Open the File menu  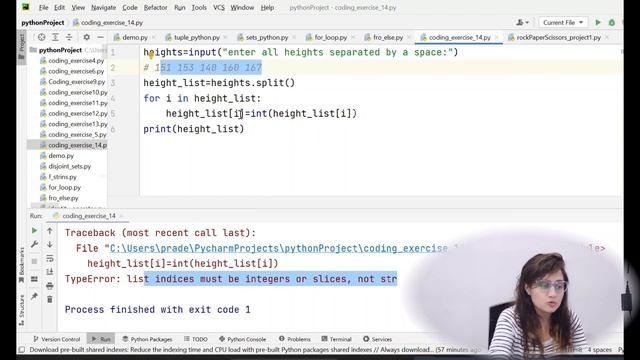43,7
